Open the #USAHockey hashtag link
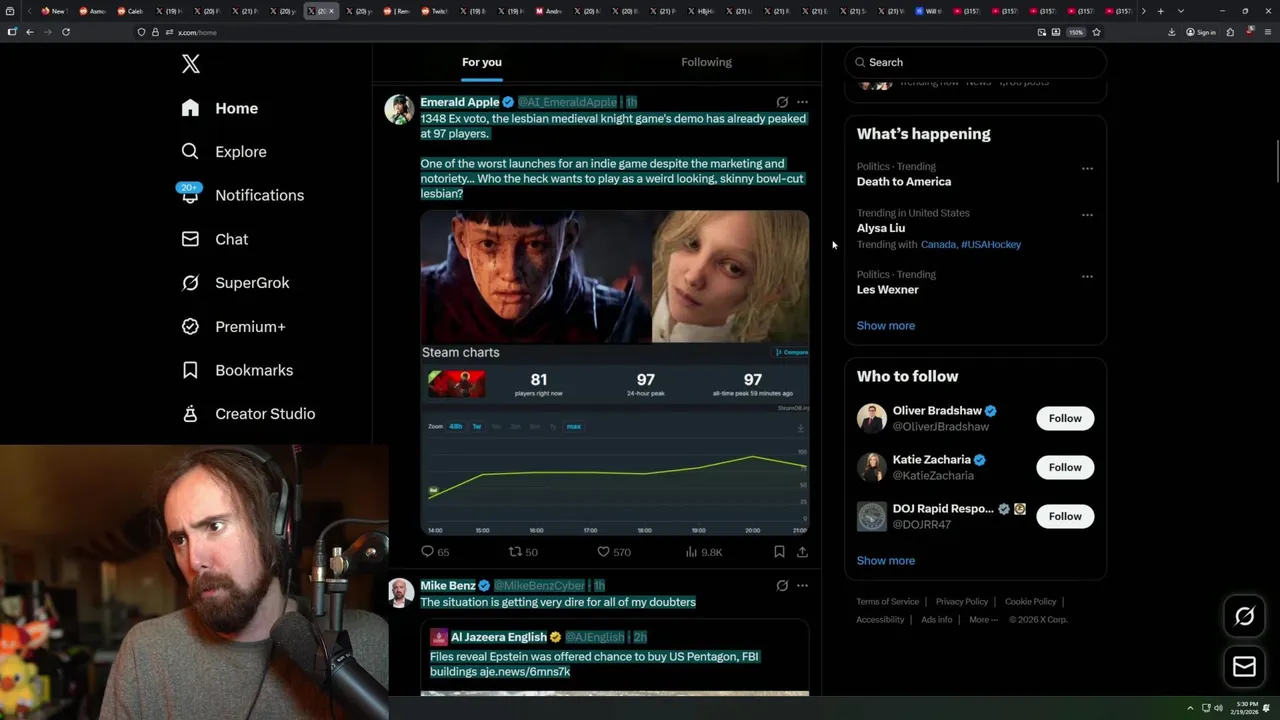Image resolution: width=1280 pixels, height=720 pixels. tap(991, 244)
